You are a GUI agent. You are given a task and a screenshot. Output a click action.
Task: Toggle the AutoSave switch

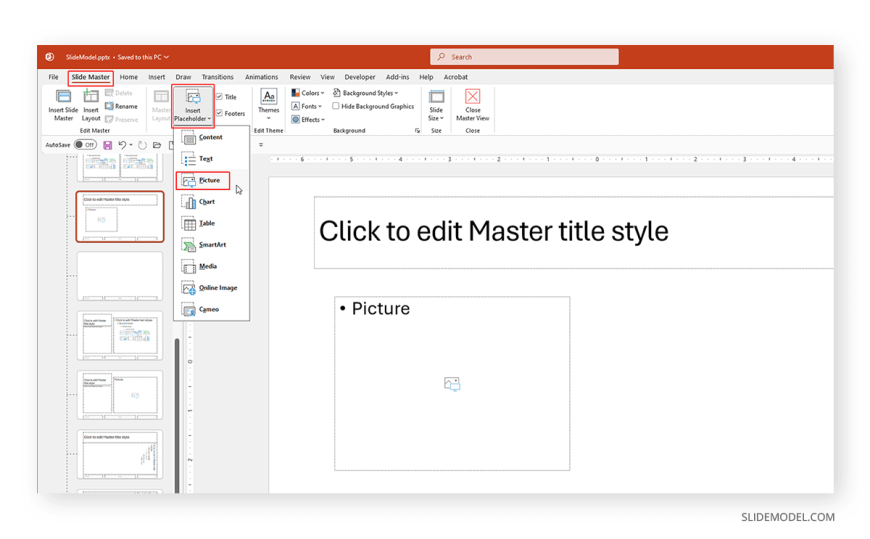[x=85, y=145]
